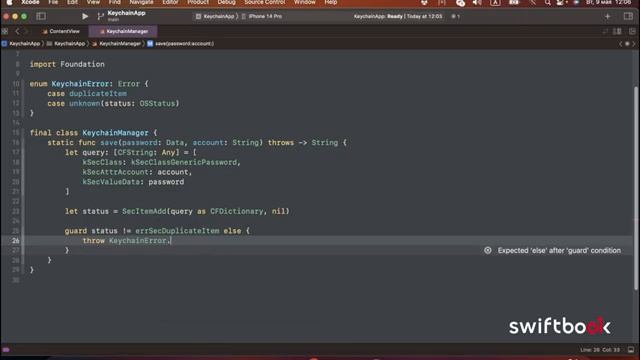Open Spotlight search in menu bar
The height and width of the screenshot is (360, 640).
click(x=547, y=2)
